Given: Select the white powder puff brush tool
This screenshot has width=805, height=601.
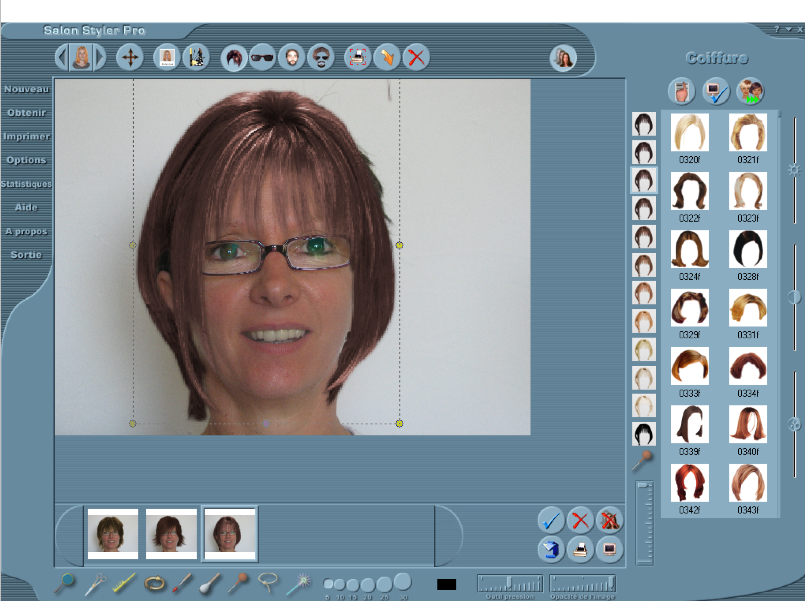Looking at the screenshot, I should [x=209, y=584].
